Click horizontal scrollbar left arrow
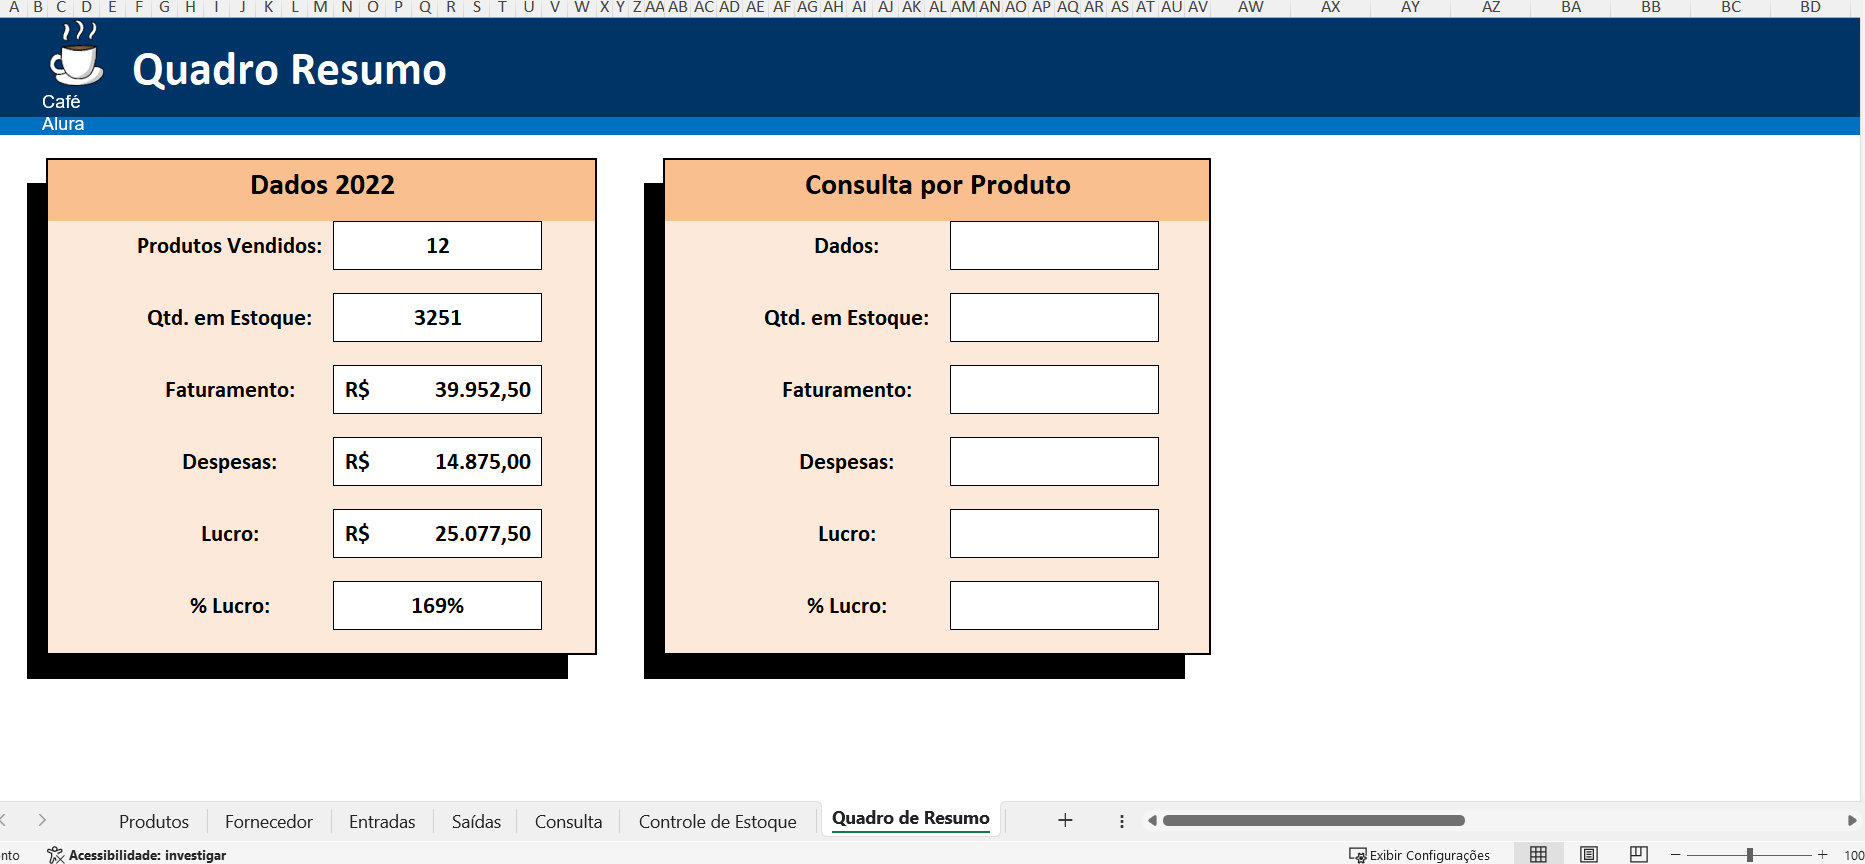This screenshot has width=1865, height=864. pyautogui.click(x=1152, y=820)
